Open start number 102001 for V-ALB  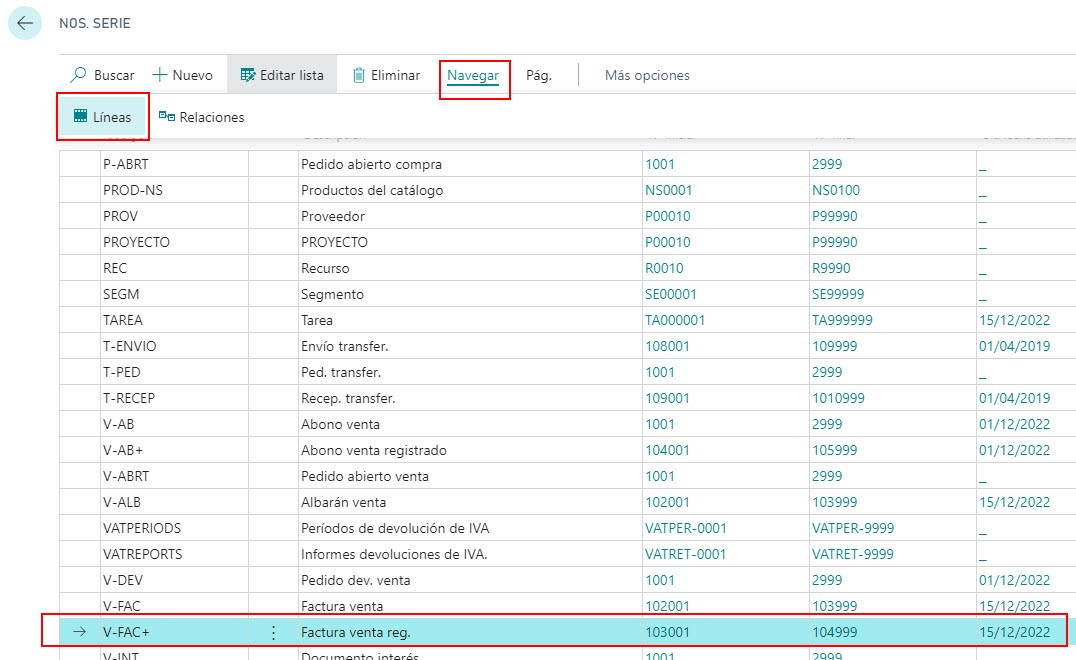667,502
